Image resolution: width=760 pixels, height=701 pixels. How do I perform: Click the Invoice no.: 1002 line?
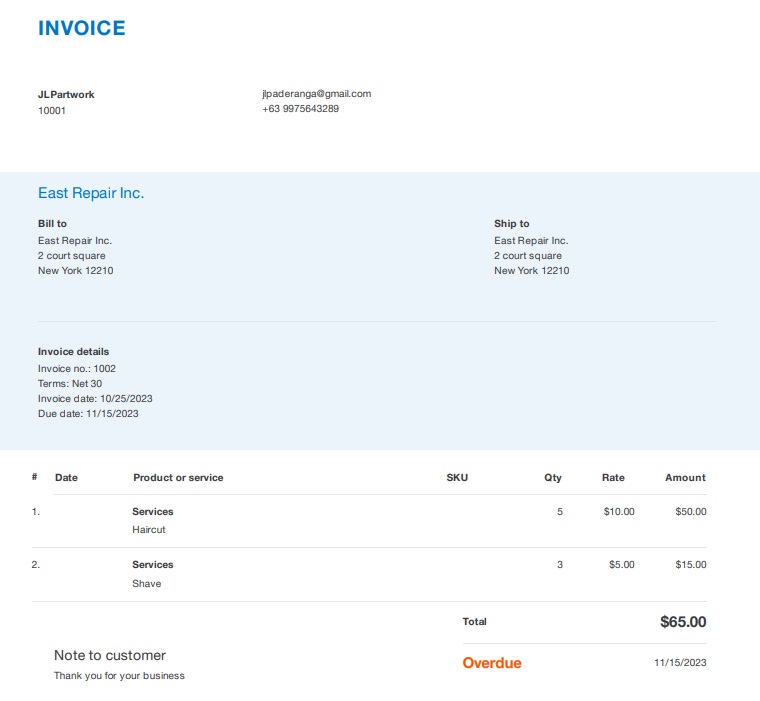(77, 369)
